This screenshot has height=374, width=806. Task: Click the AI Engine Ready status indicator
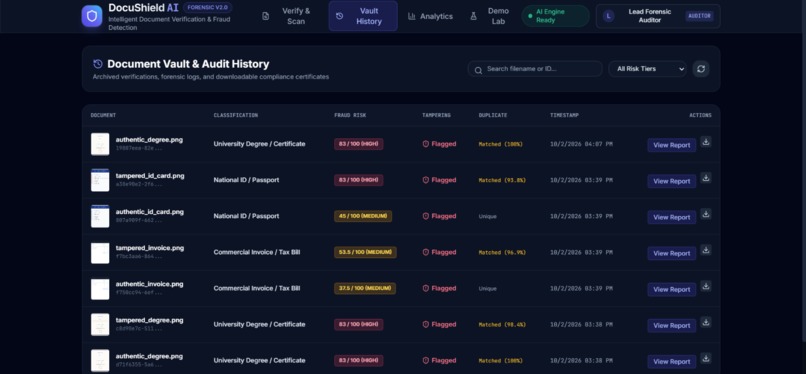pos(555,16)
